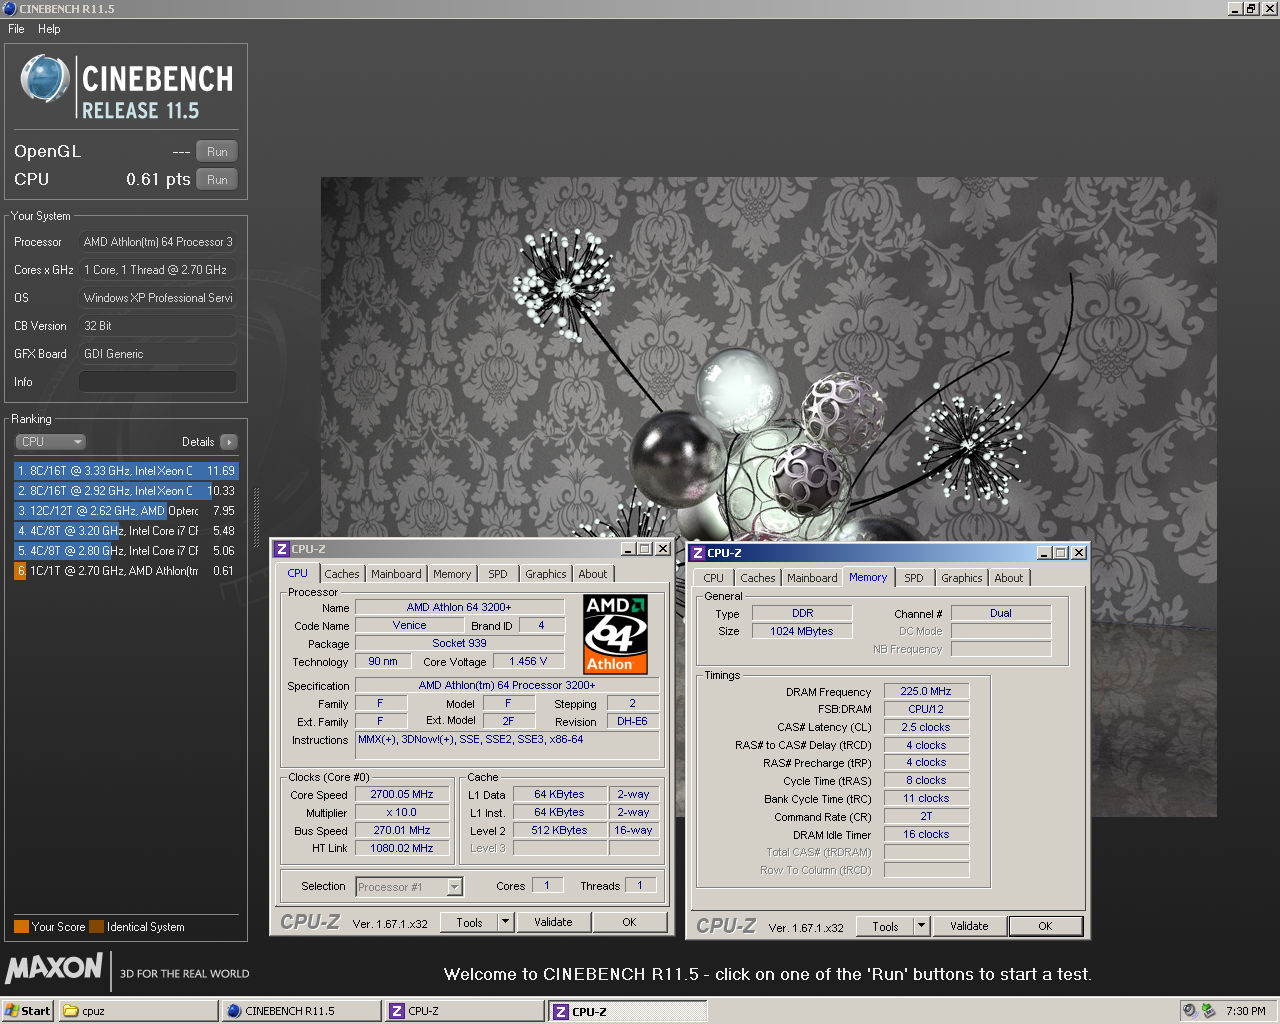The image size is (1280, 1024).
Task: Open the Windows Start button
Action: (x=27, y=1011)
